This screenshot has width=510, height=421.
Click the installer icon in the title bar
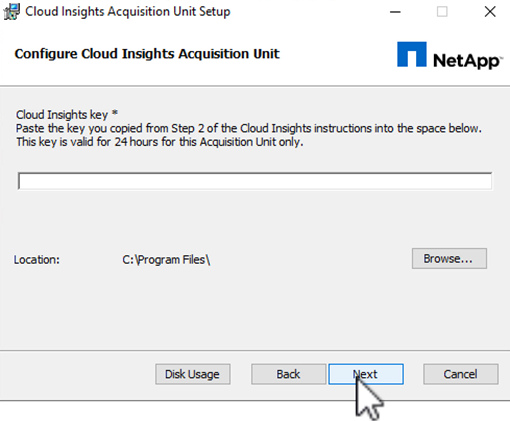[x=11, y=12]
